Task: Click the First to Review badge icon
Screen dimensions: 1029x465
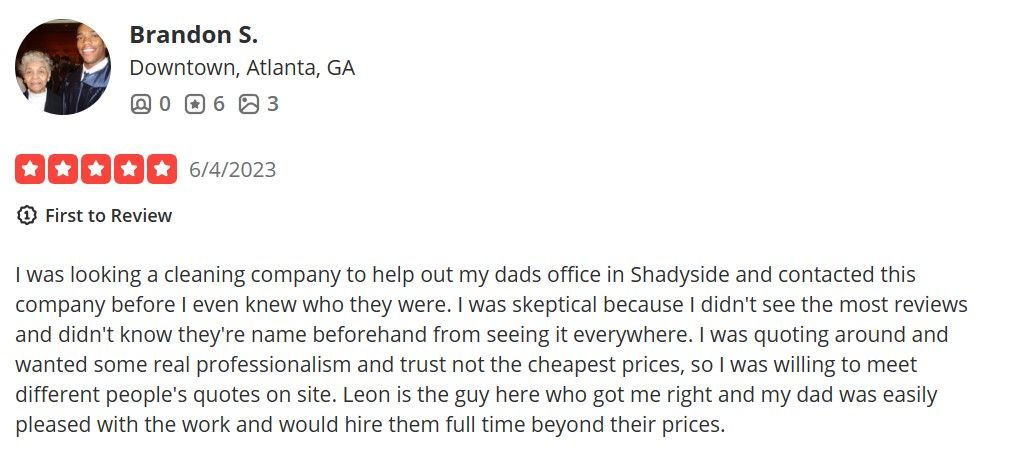Action: 27,216
